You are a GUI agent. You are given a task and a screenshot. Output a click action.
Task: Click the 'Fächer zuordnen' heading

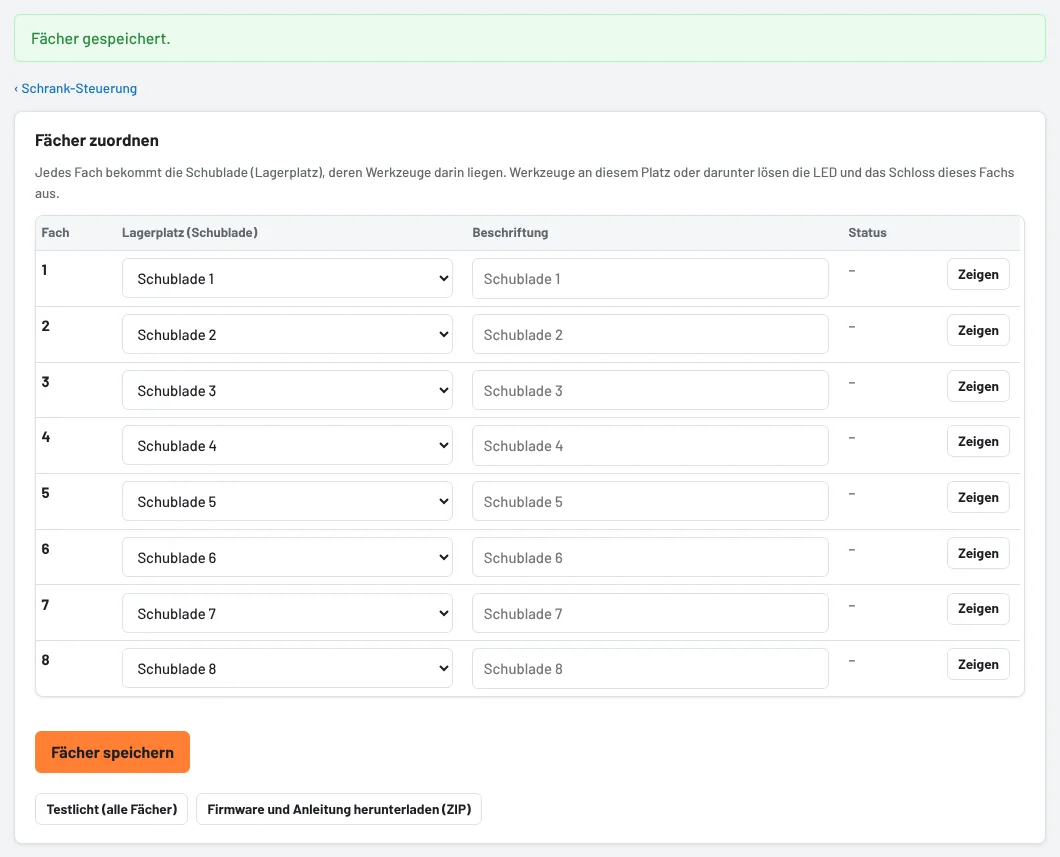(97, 141)
